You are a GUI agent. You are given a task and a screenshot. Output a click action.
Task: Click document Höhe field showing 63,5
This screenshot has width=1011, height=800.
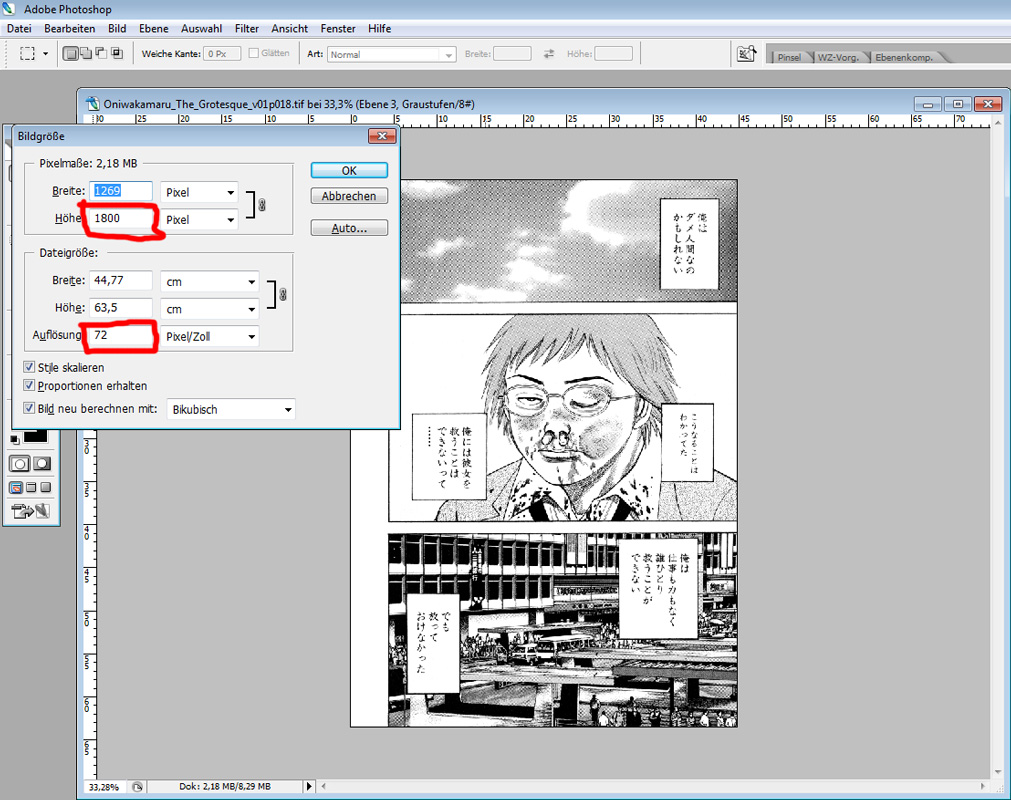[x=121, y=307]
